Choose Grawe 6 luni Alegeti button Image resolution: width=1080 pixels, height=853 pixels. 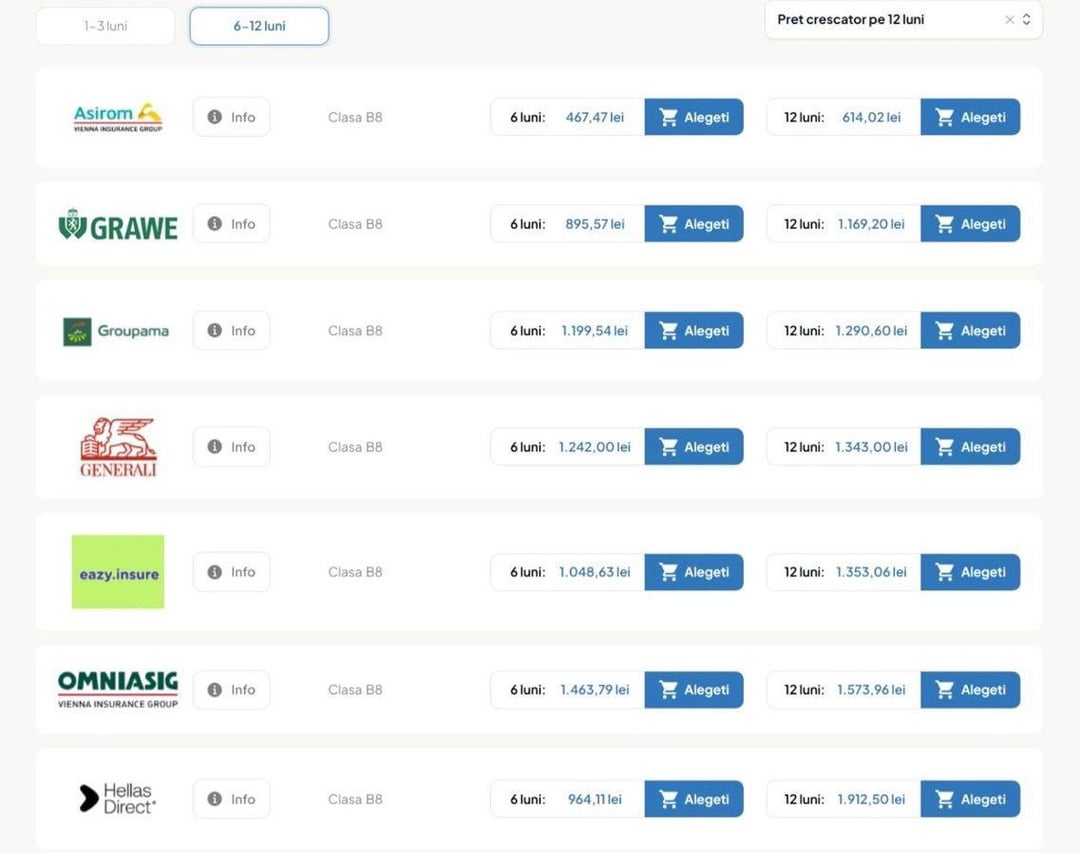click(694, 224)
